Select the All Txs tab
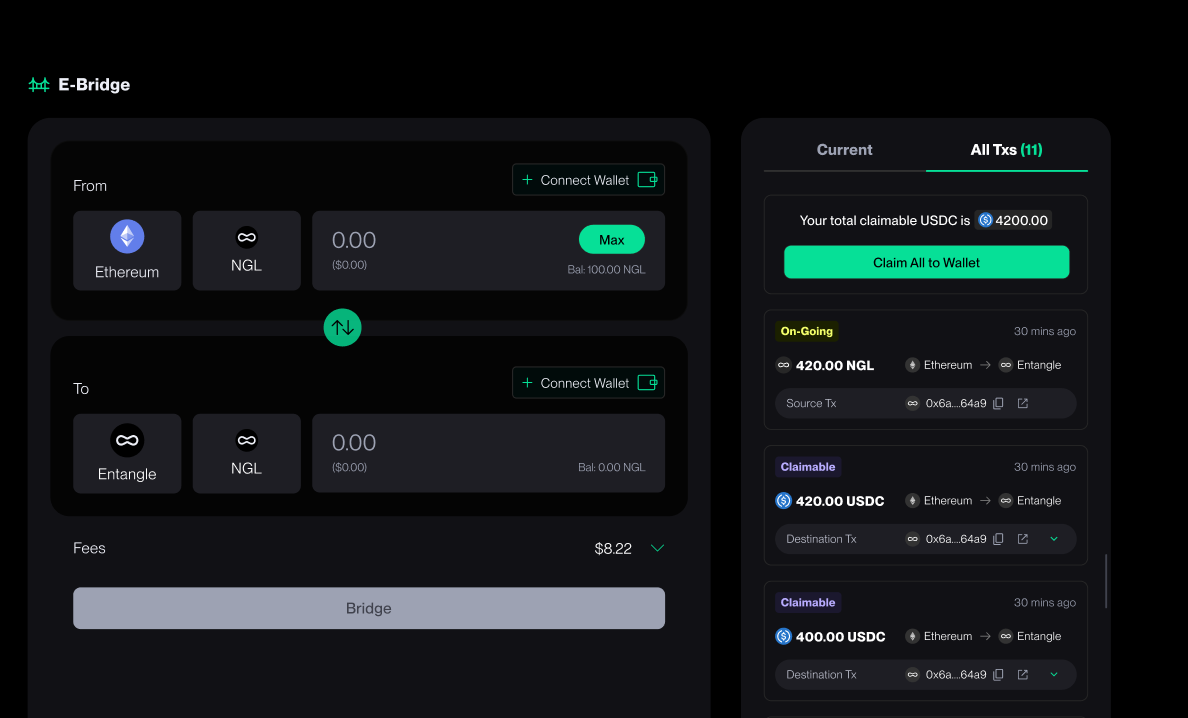This screenshot has height=718, width=1188. point(1006,150)
